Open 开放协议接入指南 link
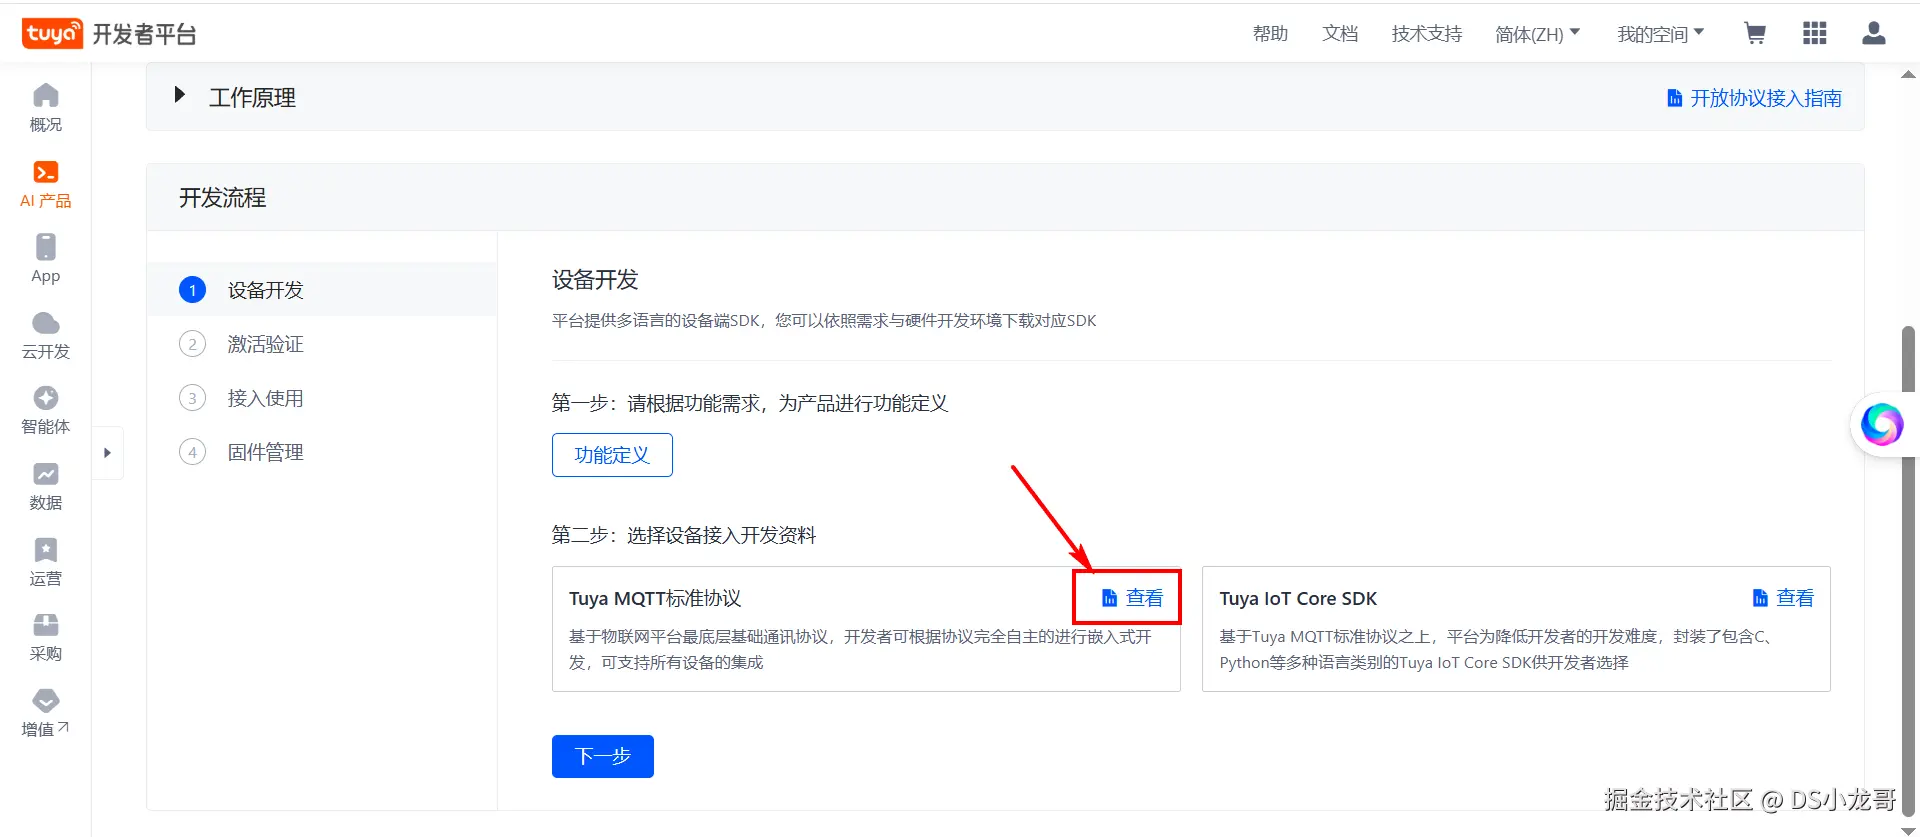The width and height of the screenshot is (1920, 837). [x=1754, y=98]
